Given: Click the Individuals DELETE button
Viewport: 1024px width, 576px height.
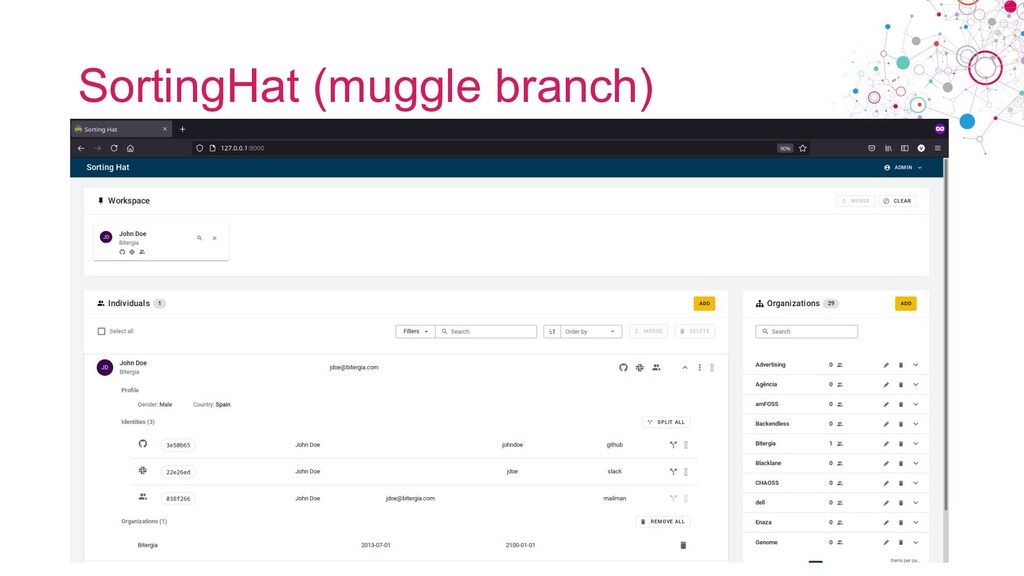Looking at the screenshot, I should coord(695,331).
